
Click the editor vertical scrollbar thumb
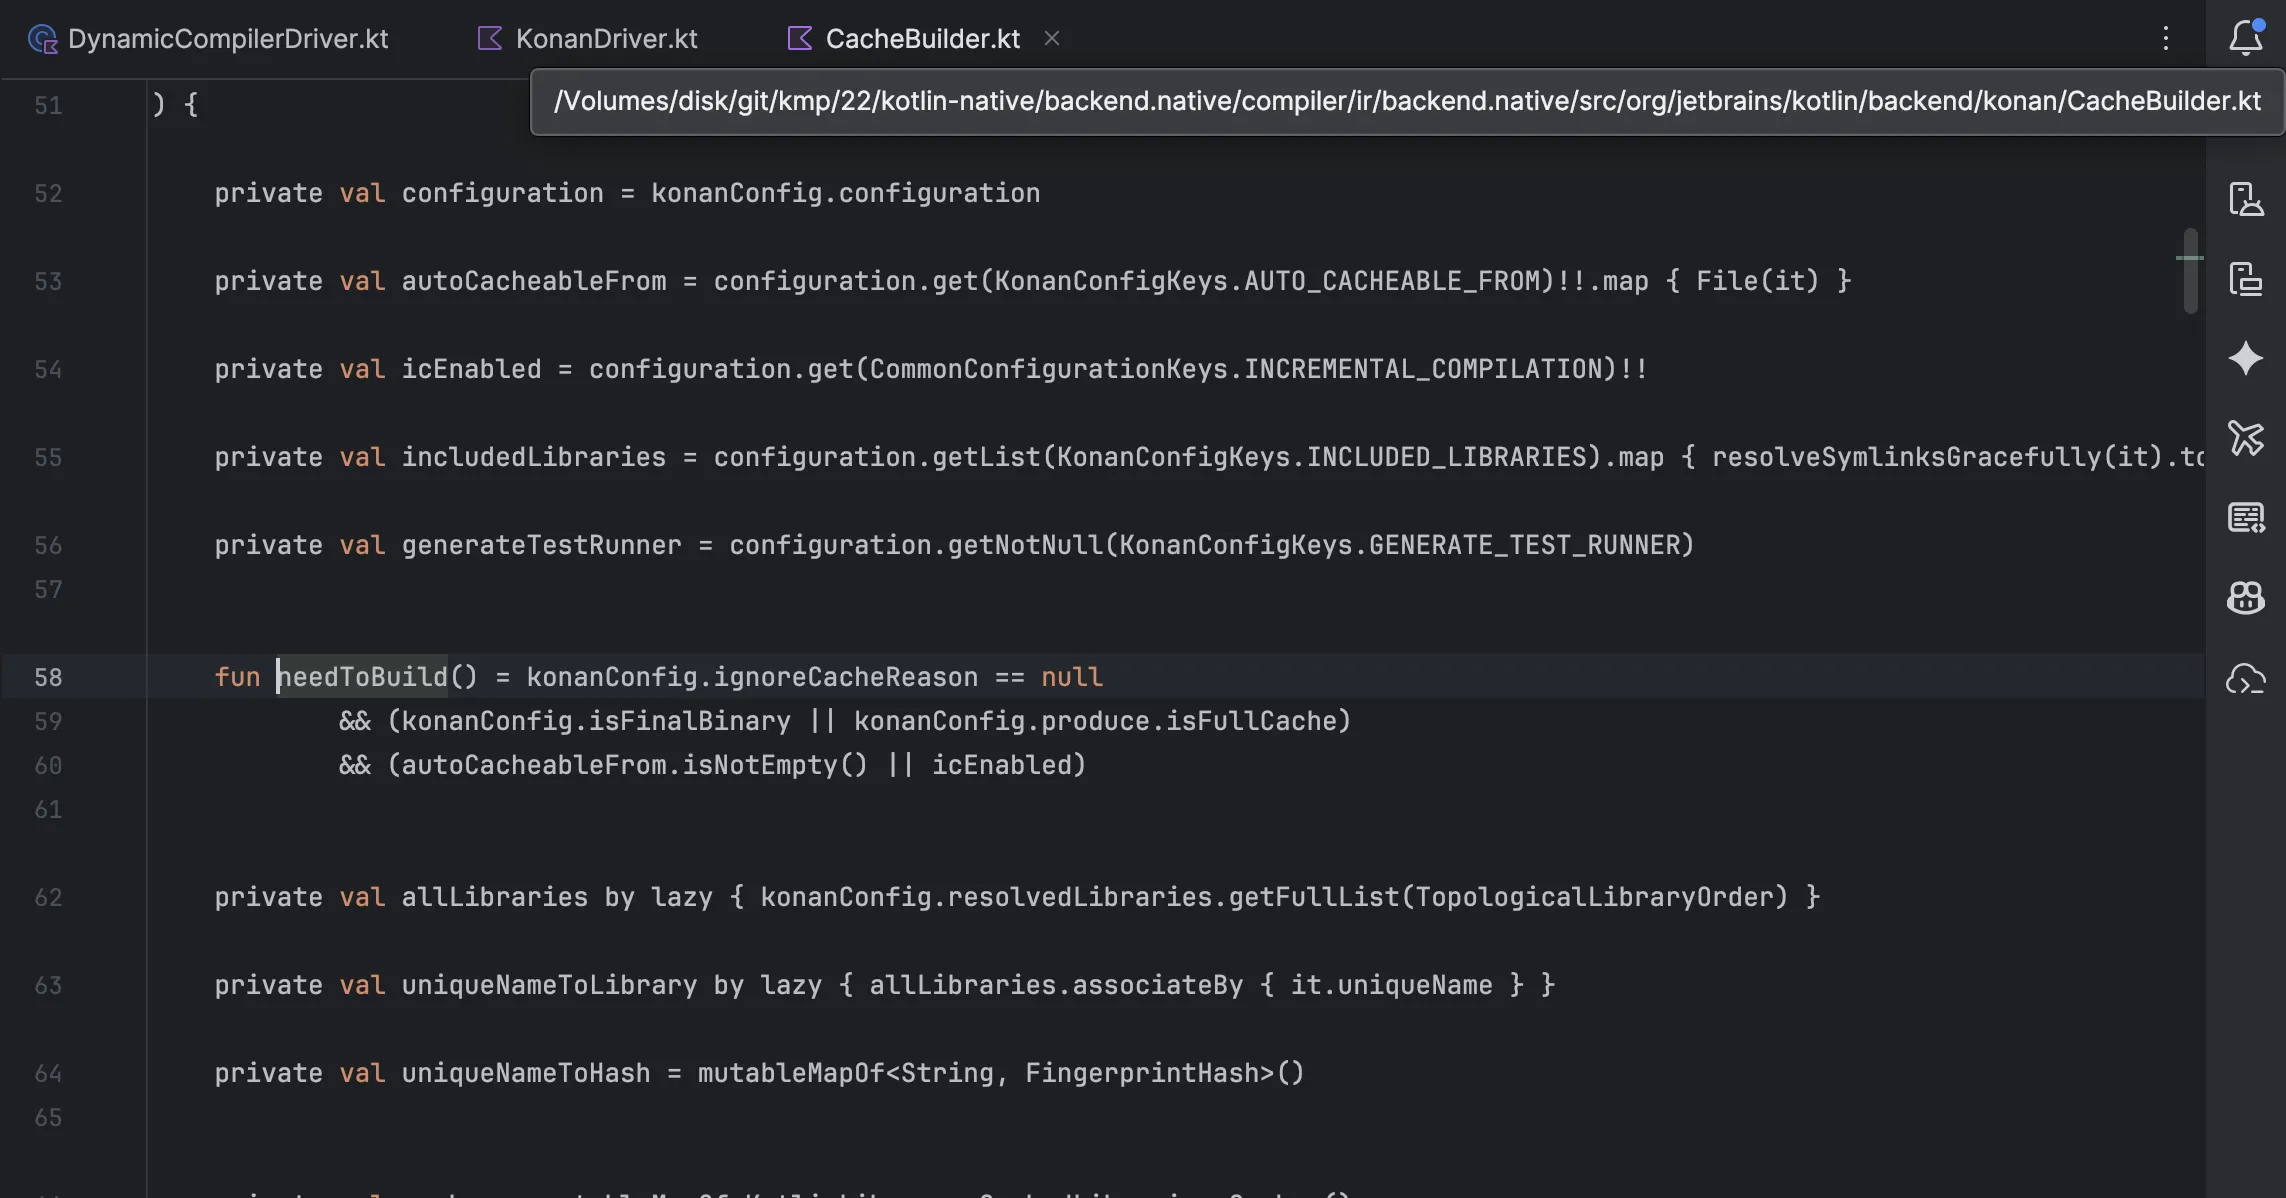tap(2190, 270)
